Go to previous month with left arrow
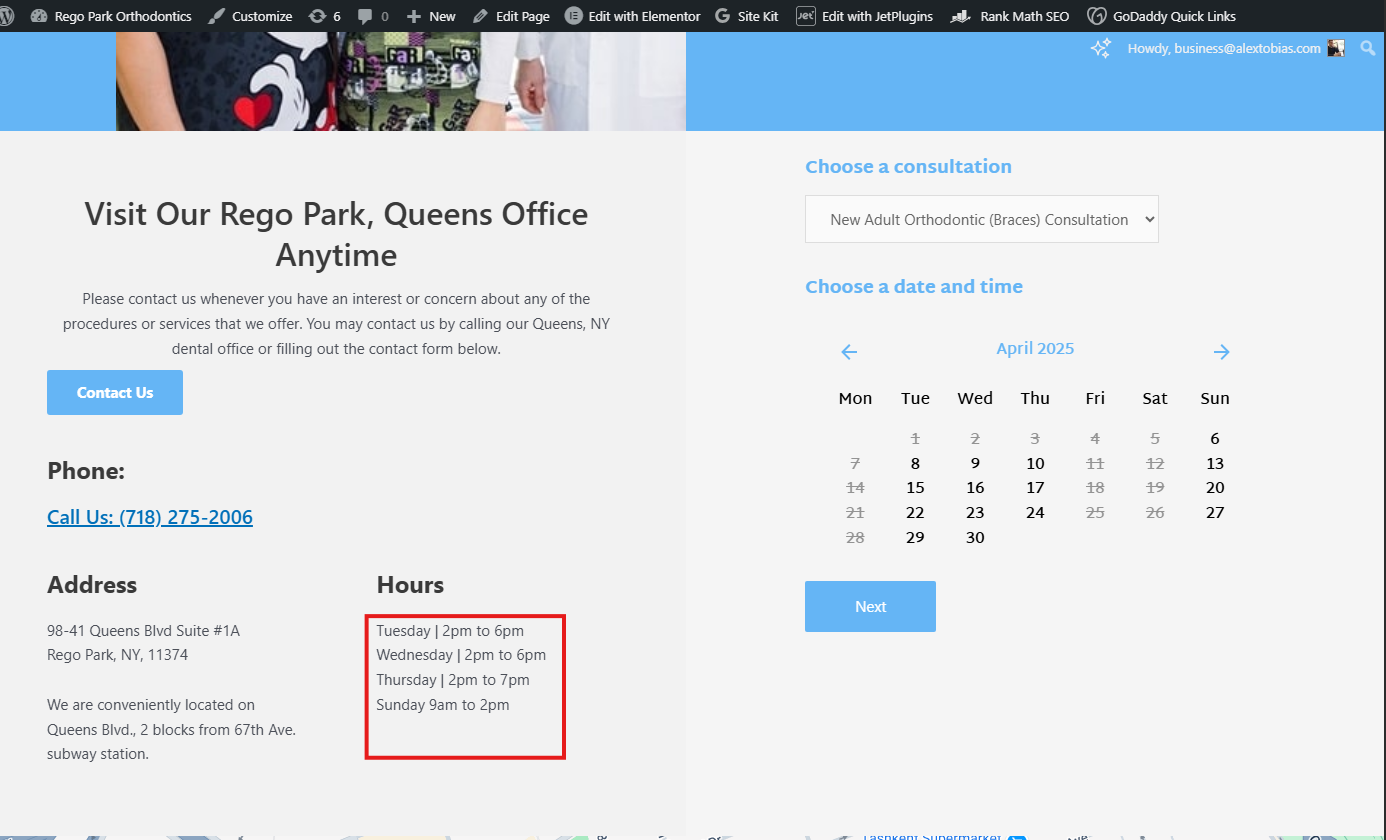 pyautogui.click(x=849, y=352)
